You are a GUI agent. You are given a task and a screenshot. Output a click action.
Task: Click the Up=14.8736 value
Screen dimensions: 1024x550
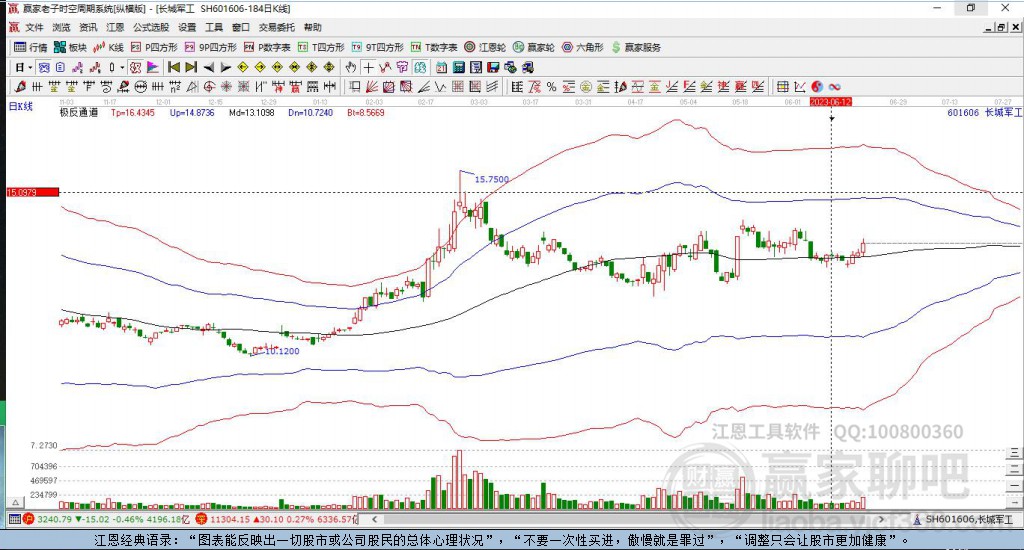tap(192, 112)
